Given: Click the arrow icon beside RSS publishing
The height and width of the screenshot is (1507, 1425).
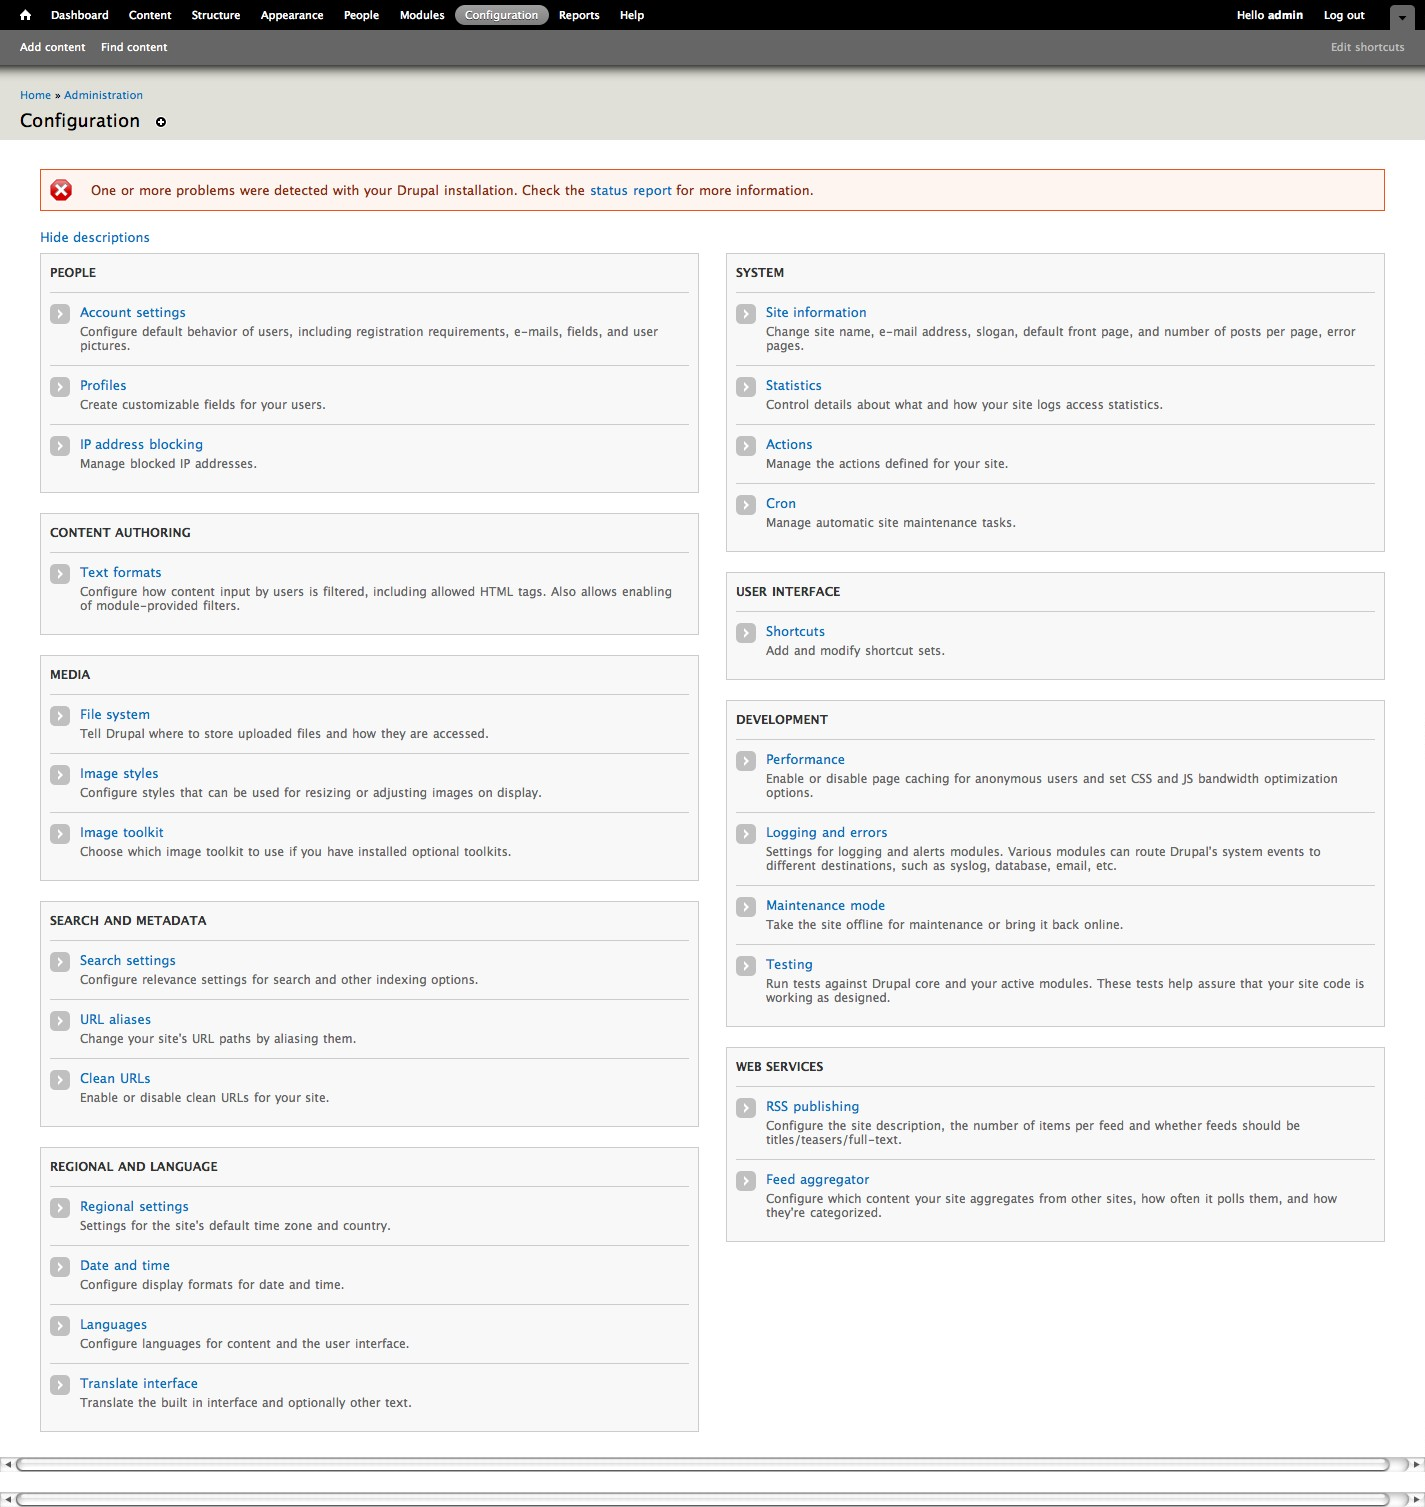Looking at the screenshot, I should [746, 1107].
